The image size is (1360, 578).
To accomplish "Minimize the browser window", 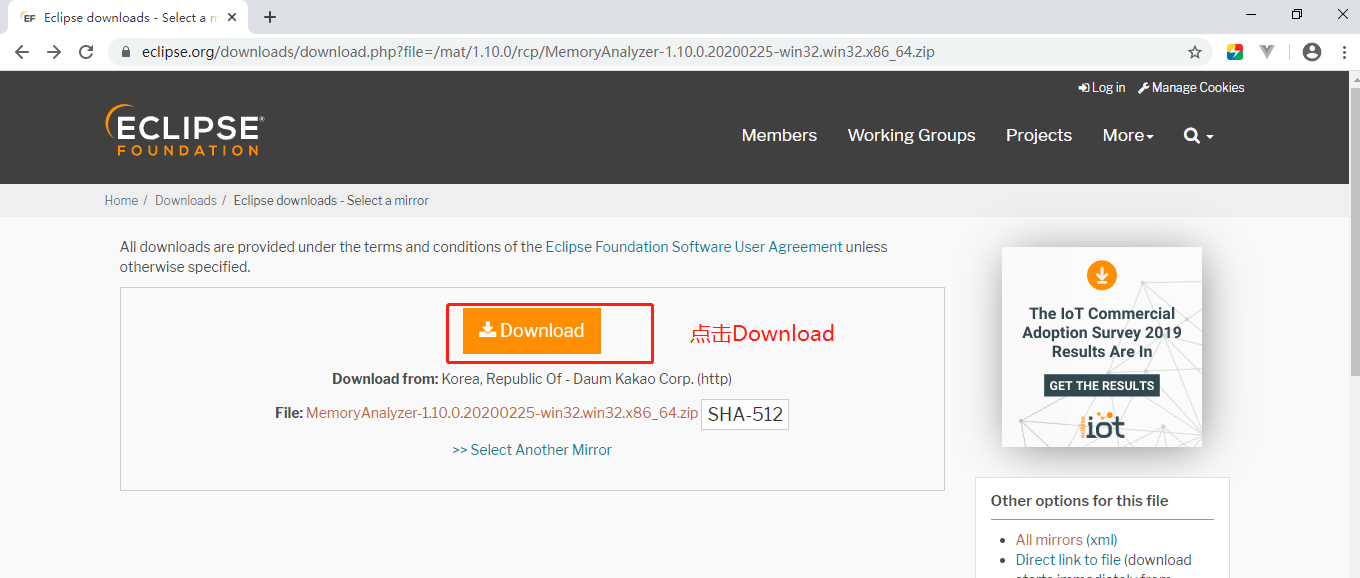I will (1252, 14).
